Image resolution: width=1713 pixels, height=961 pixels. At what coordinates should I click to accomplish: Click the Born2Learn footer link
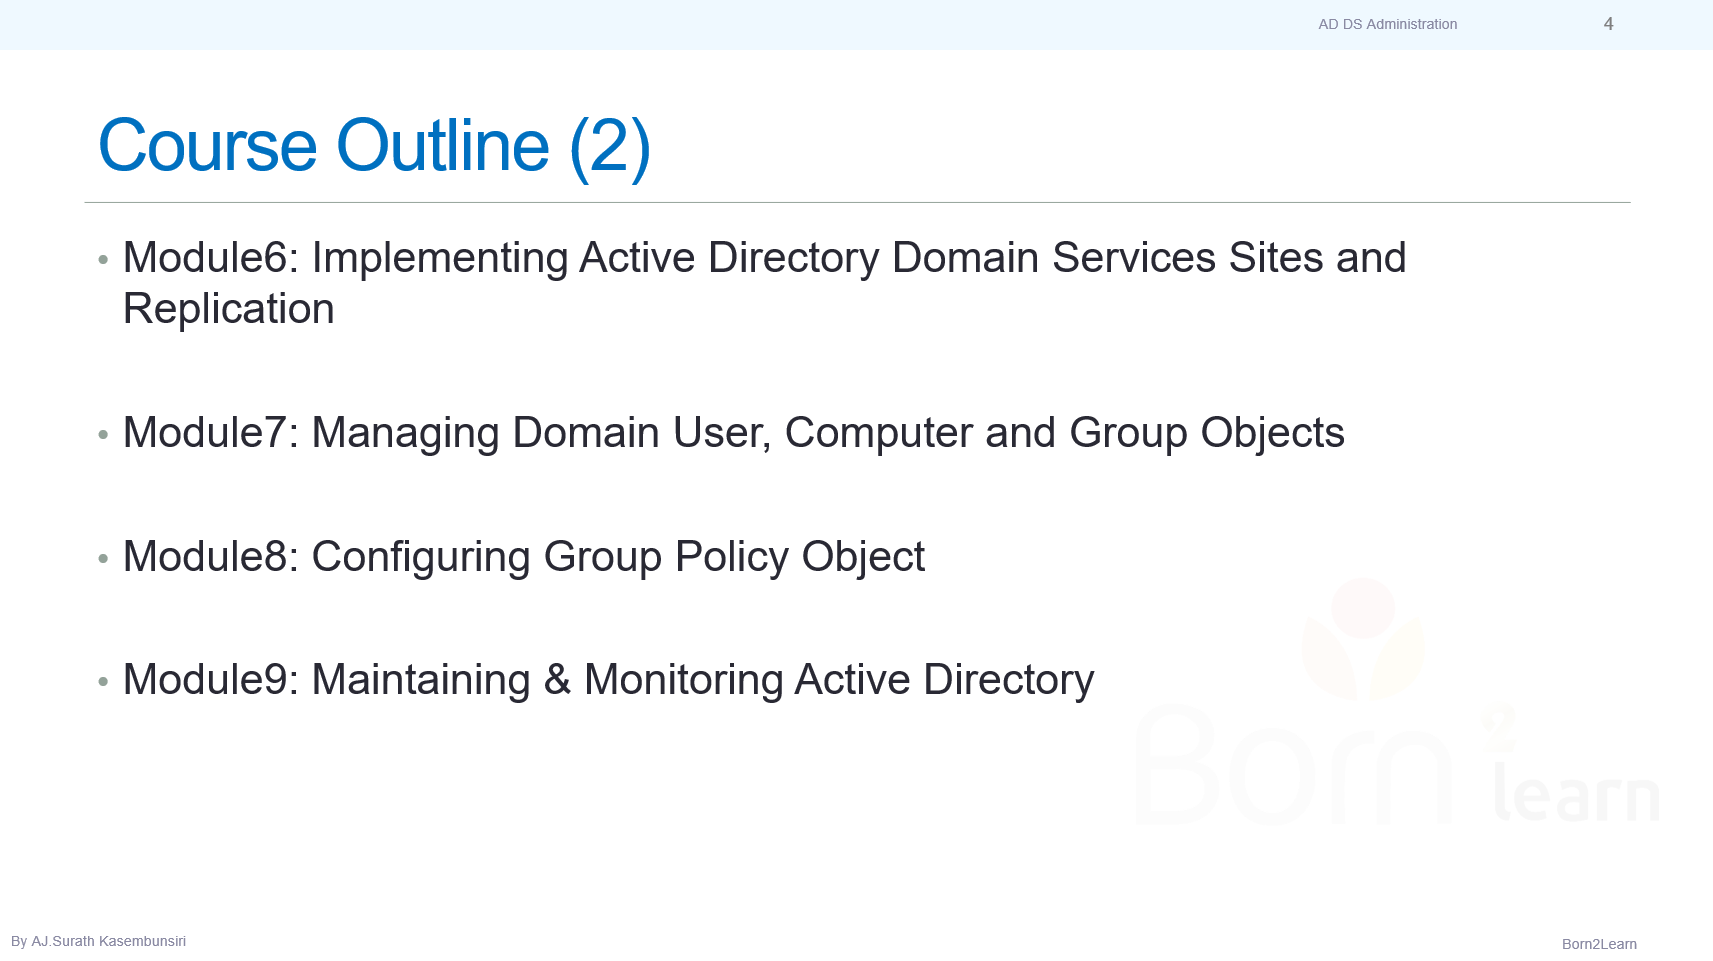tap(1600, 943)
